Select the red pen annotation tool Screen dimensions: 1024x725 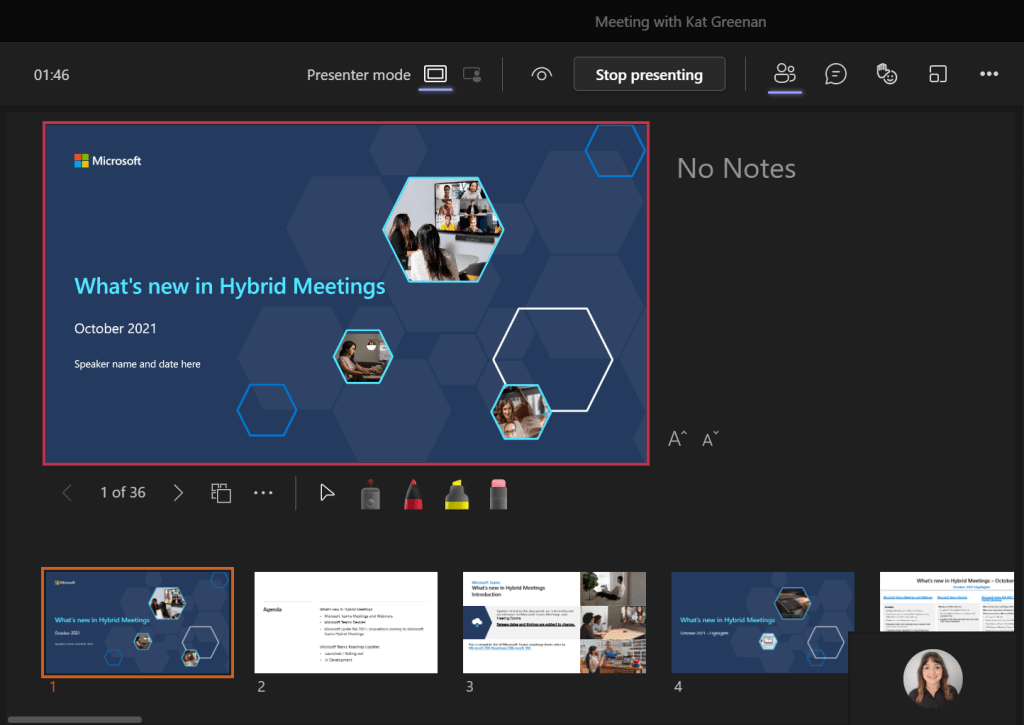(x=414, y=492)
